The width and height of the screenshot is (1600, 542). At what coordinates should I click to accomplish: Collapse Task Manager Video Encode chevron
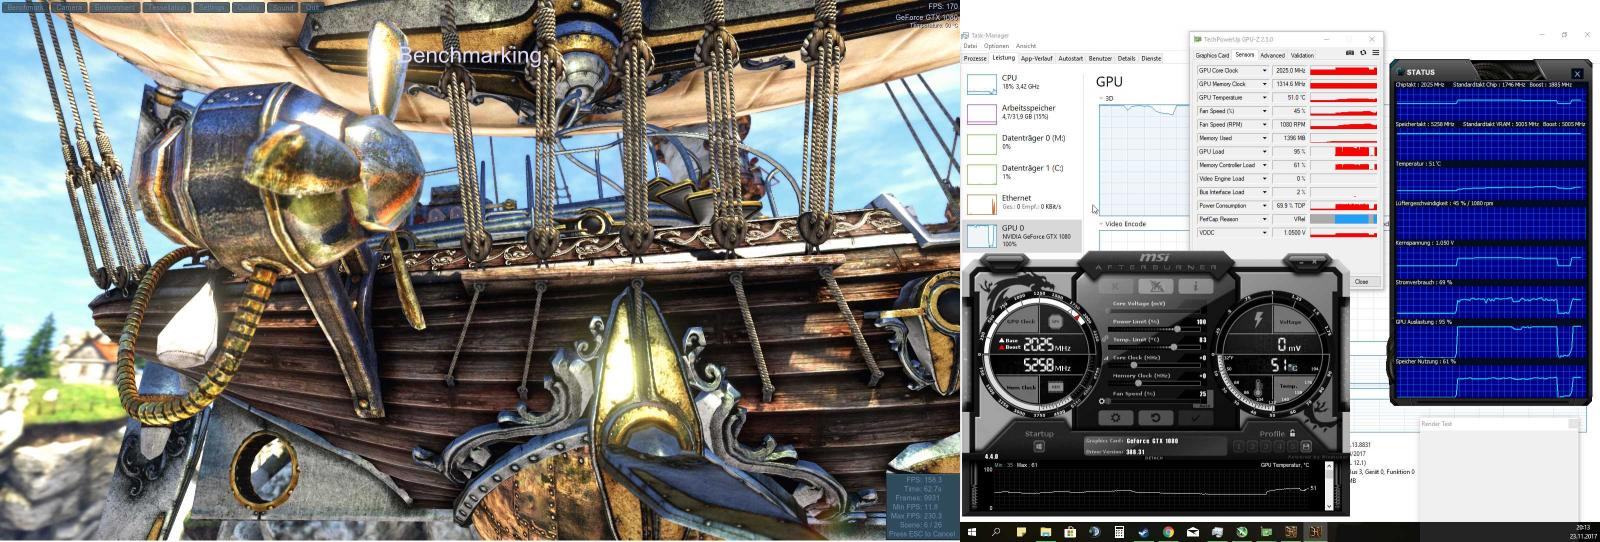(1101, 224)
